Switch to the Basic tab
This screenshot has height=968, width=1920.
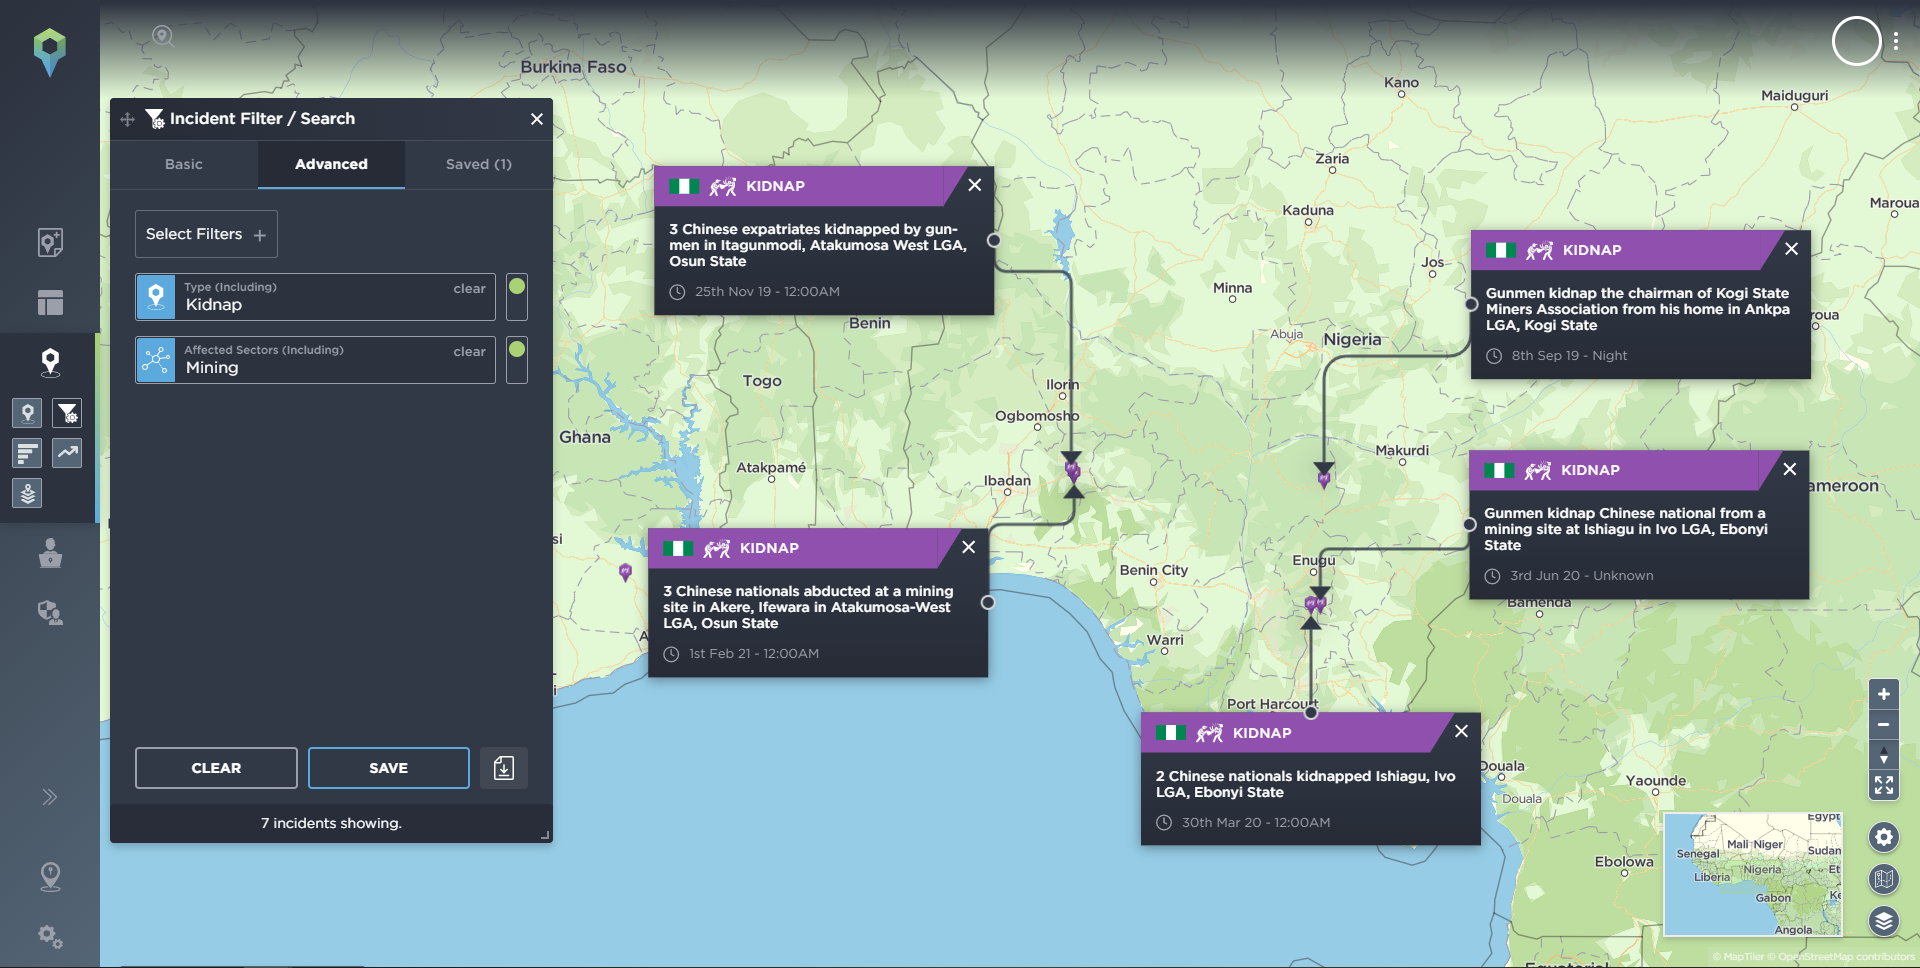point(184,164)
